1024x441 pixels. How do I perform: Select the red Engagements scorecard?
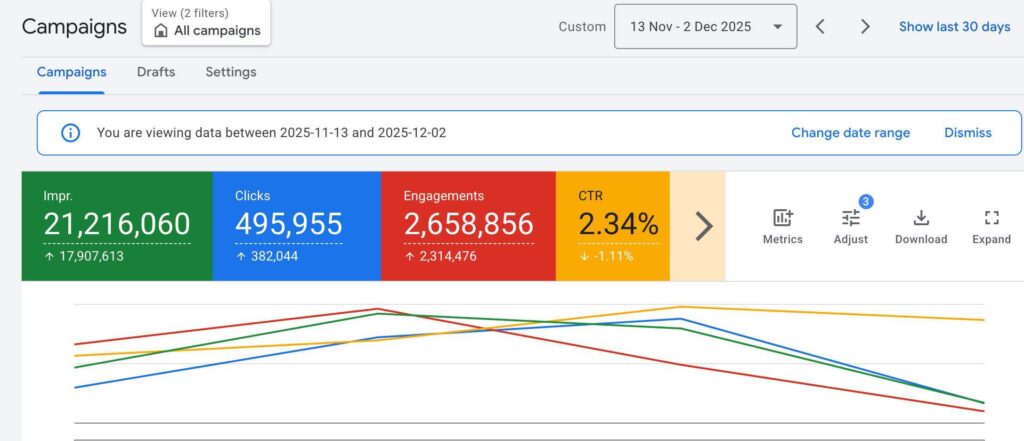468,226
